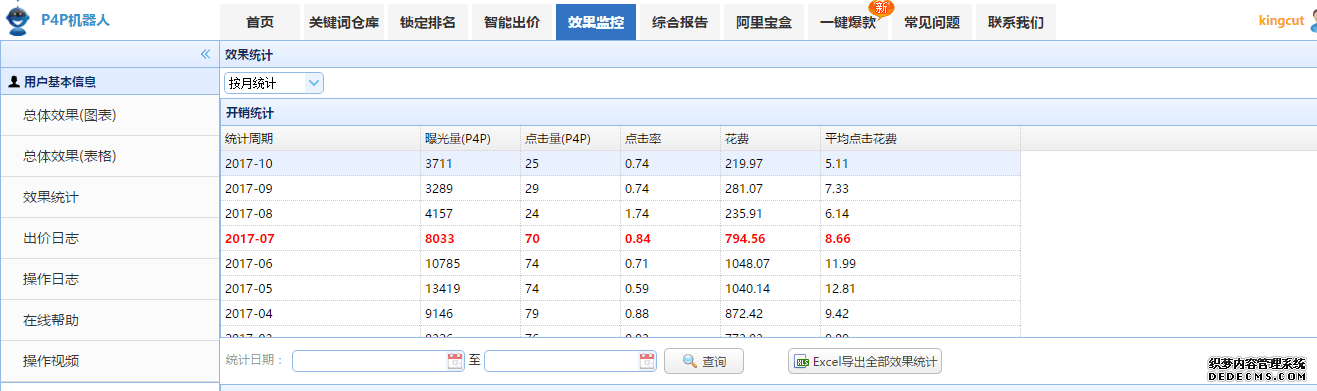Open the 智能出价 tab

[512, 22]
